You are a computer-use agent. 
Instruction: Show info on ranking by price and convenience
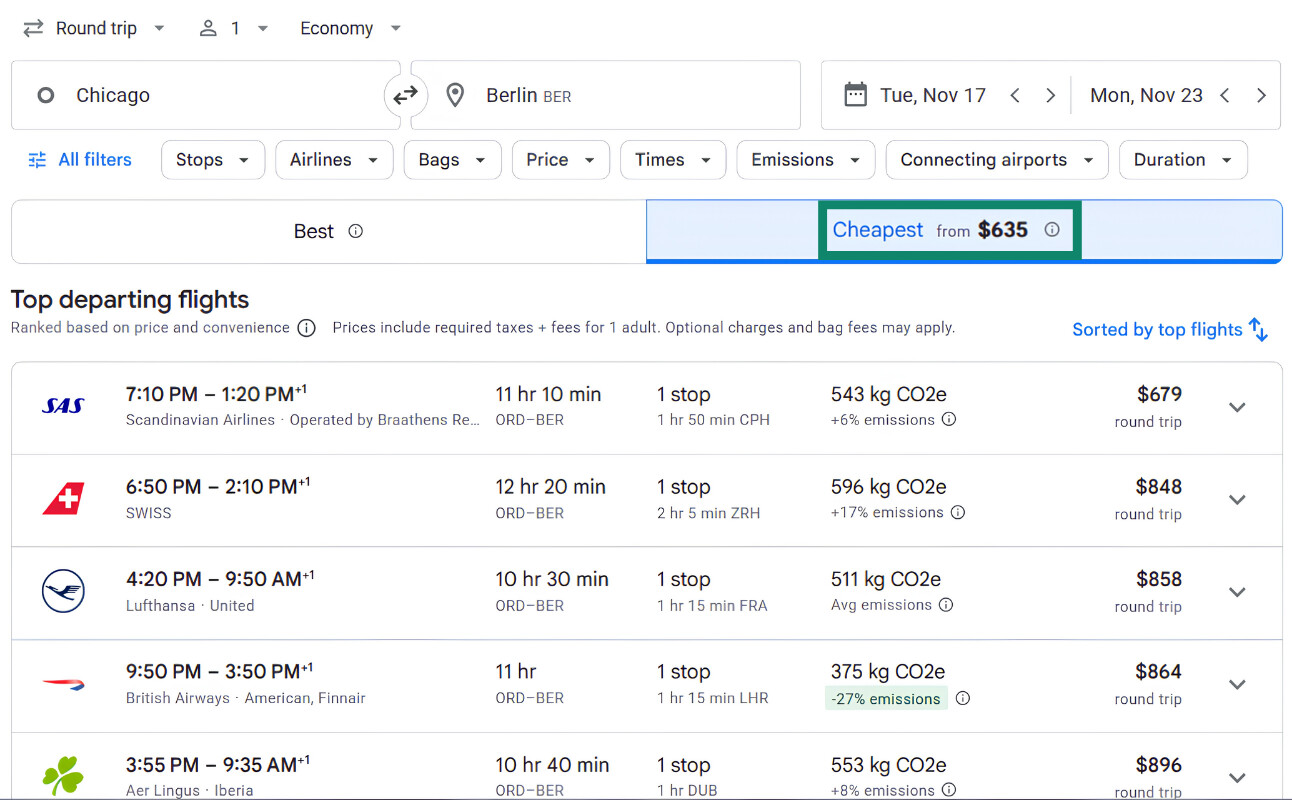[307, 328]
